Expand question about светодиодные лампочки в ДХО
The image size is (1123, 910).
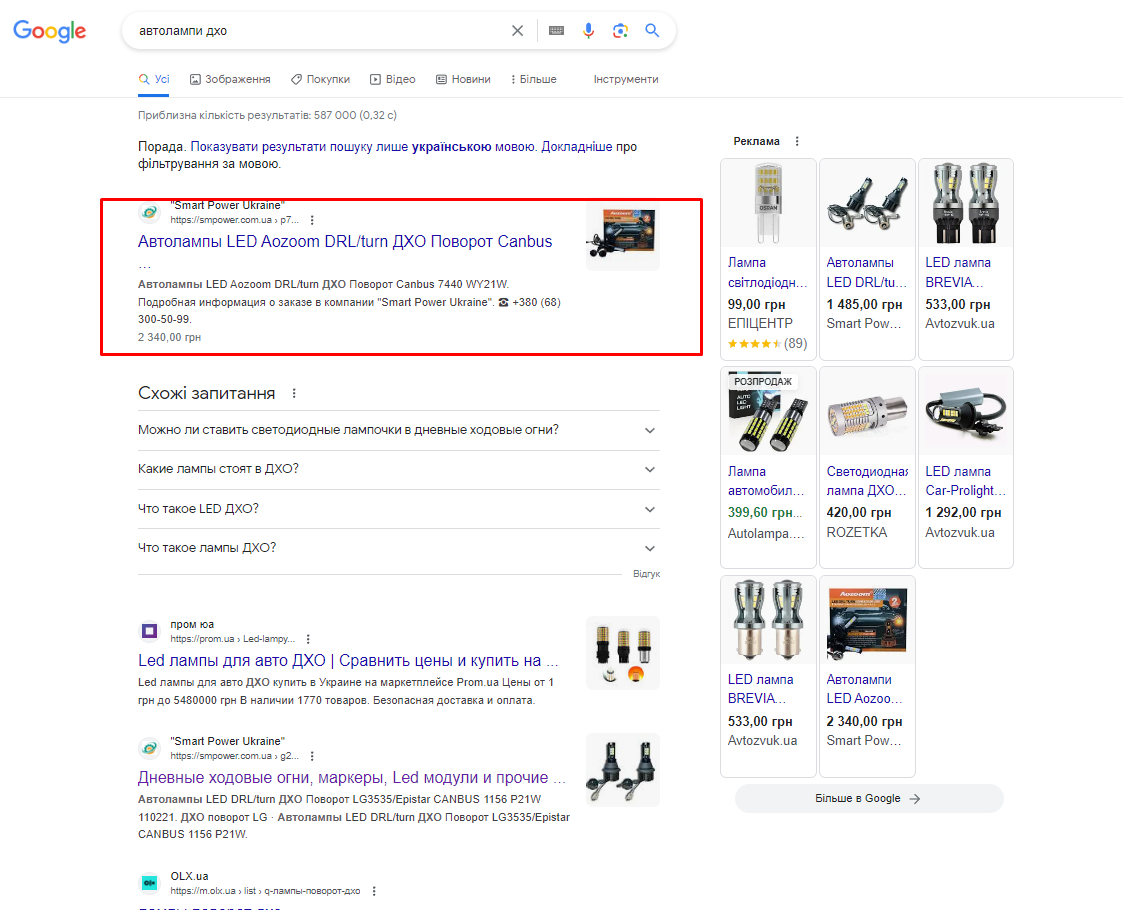398,430
